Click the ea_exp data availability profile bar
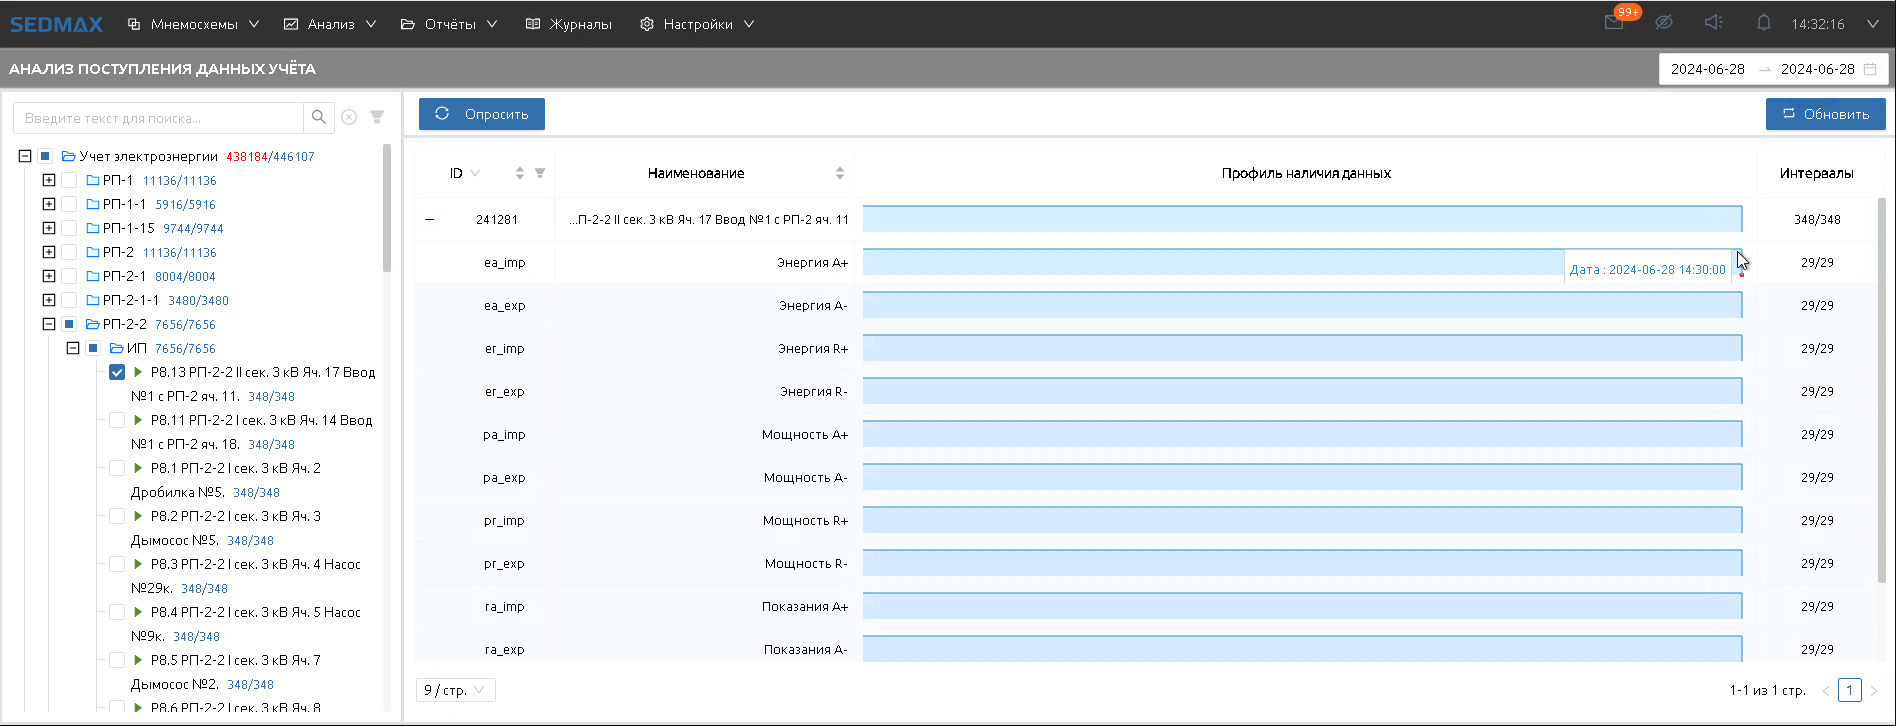The image size is (1896, 726). tap(1302, 305)
